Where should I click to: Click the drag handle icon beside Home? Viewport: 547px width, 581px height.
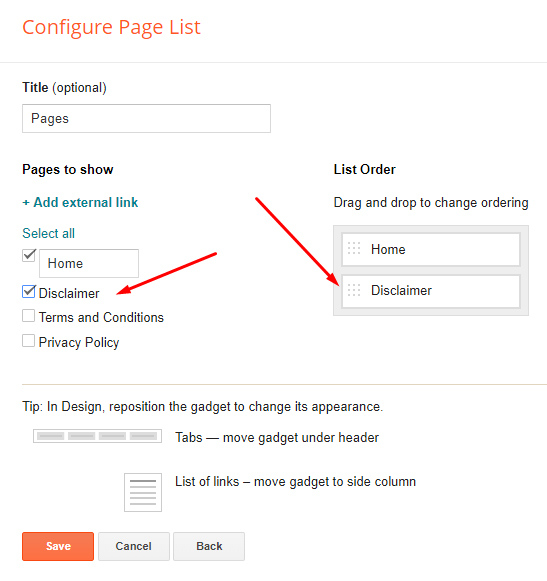pos(354,248)
